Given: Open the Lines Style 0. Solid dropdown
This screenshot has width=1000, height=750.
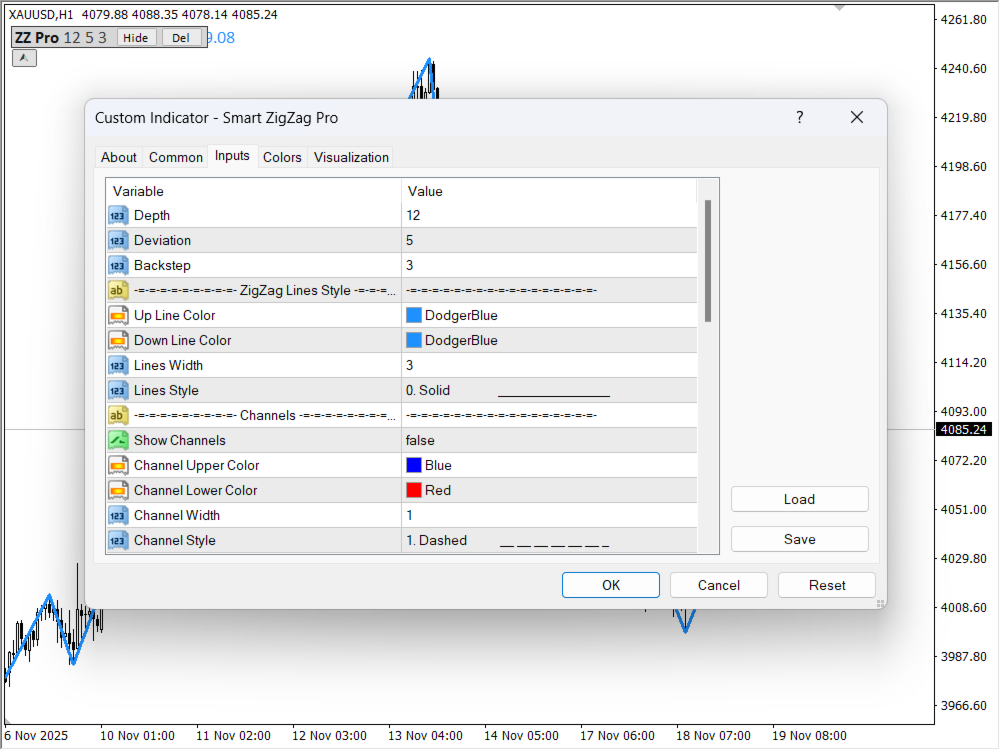Looking at the screenshot, I should tap(549, 390).
